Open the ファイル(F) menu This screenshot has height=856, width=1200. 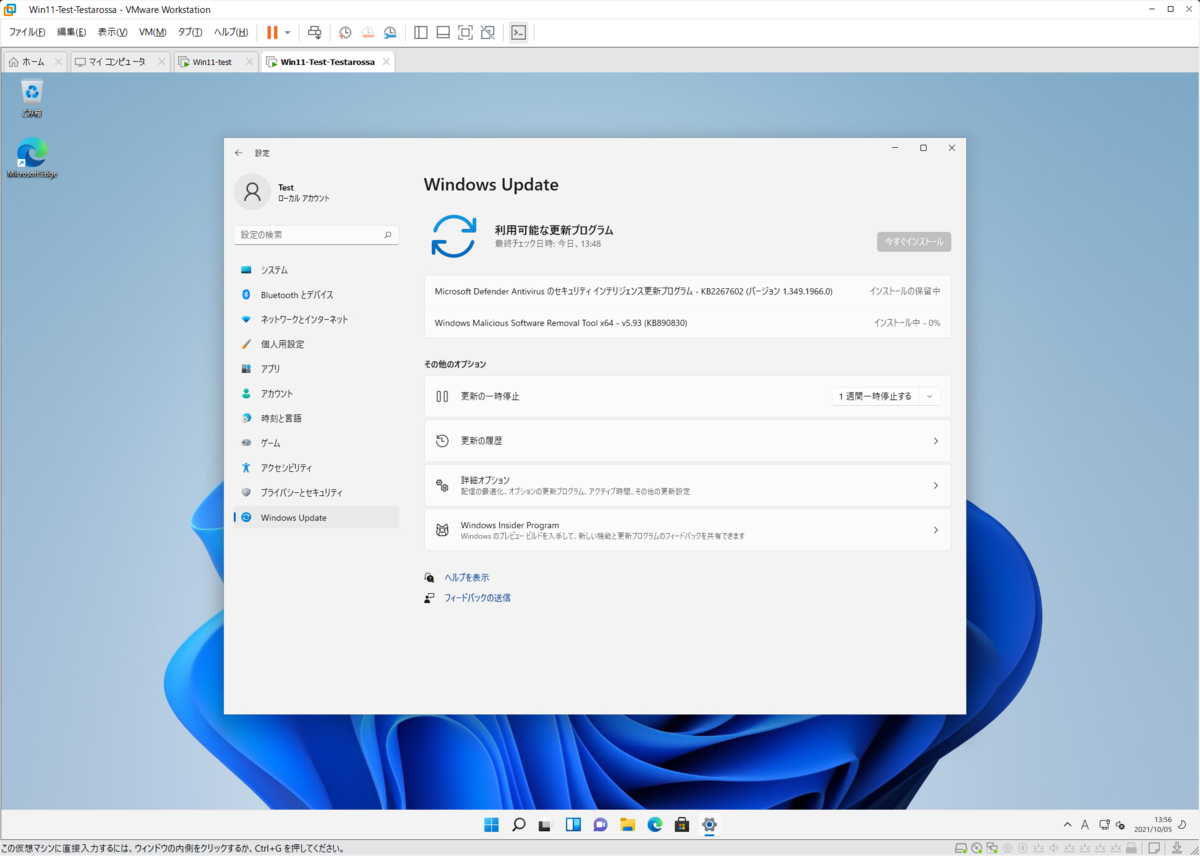point(27,32)
